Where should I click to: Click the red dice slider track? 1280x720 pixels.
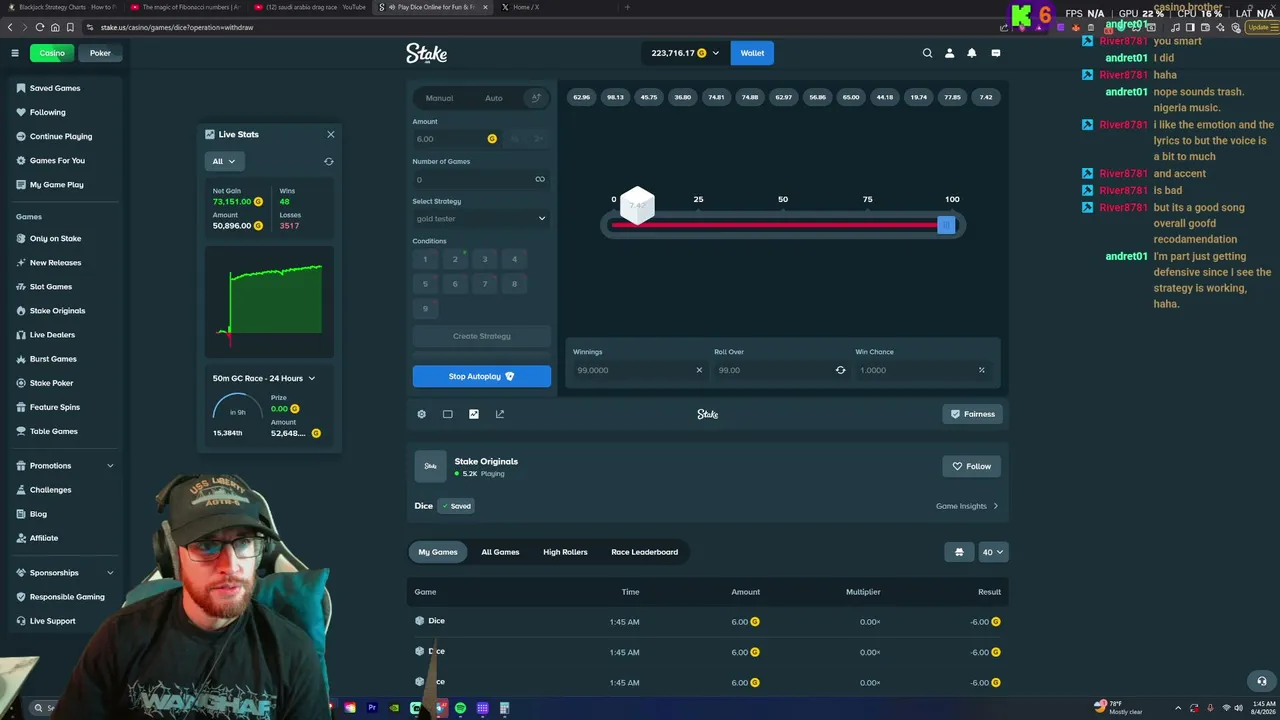[x=775, y=225]
